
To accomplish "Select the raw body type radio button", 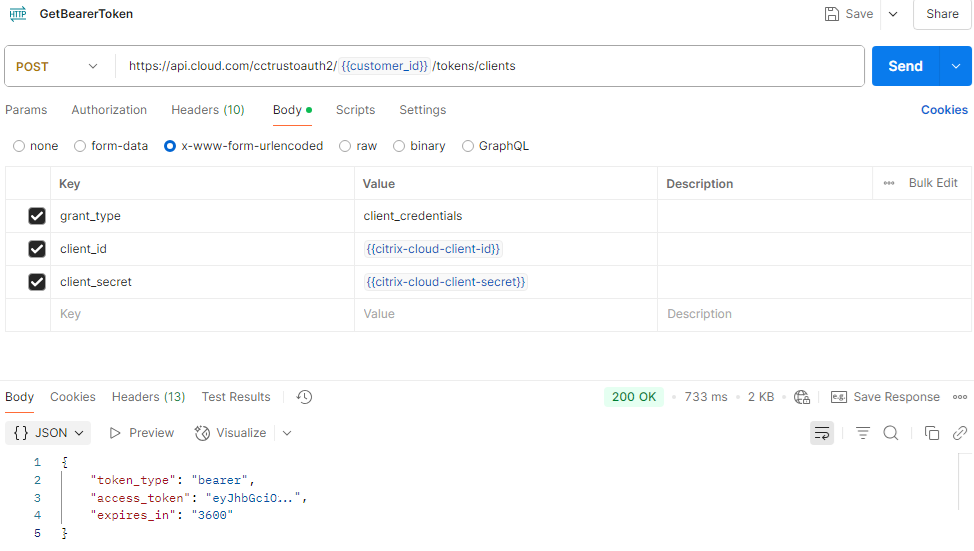I will 345,146.
